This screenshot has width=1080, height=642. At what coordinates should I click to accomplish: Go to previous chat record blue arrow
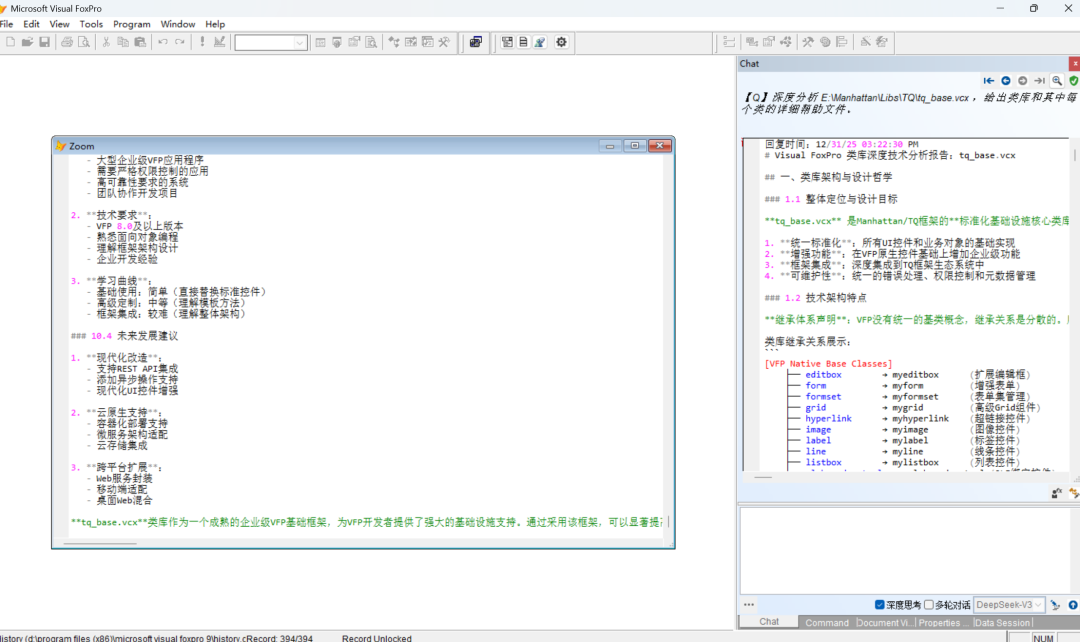(x=1006, y=81)
